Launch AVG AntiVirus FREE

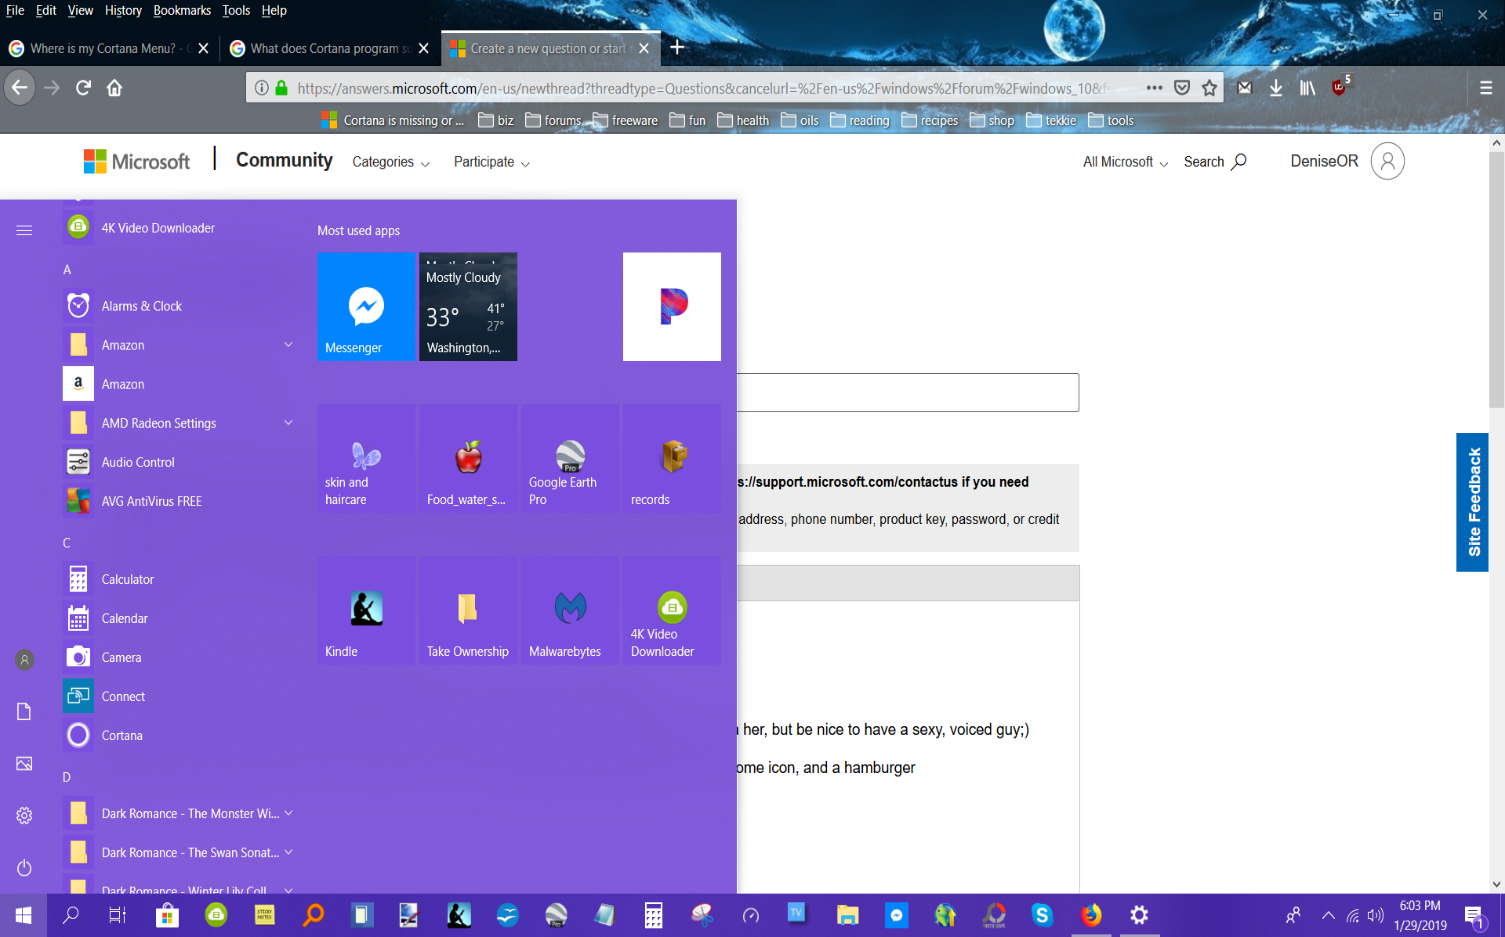180,501
